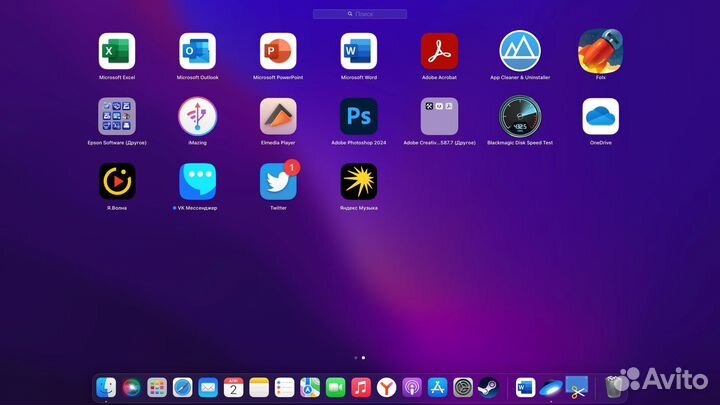This screenshot has height=405, width=720.
Task: Open System Preferences in the Dock
Action: tap(463, 388)
